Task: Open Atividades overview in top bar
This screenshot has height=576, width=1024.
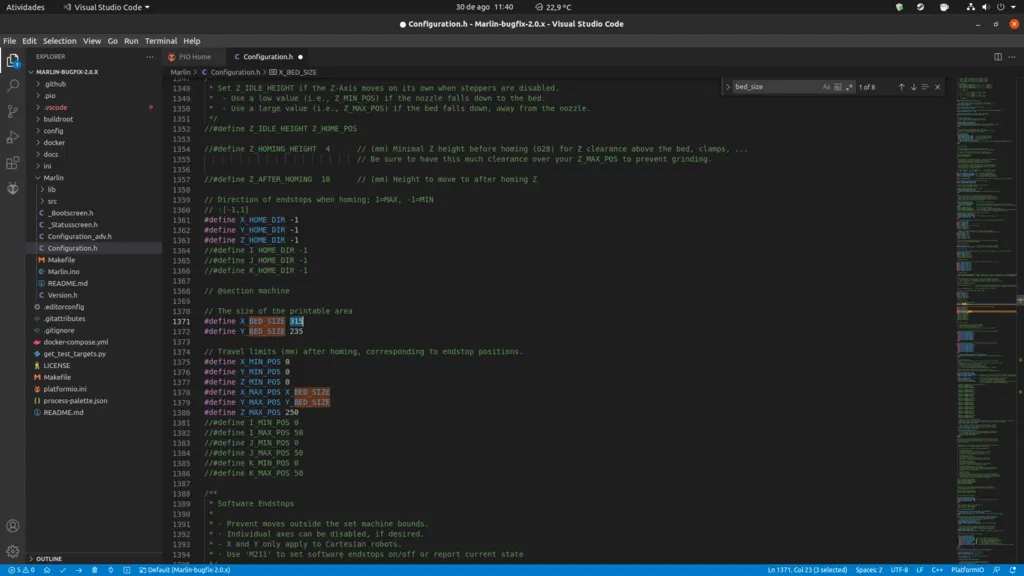Action: pos(25,7)
